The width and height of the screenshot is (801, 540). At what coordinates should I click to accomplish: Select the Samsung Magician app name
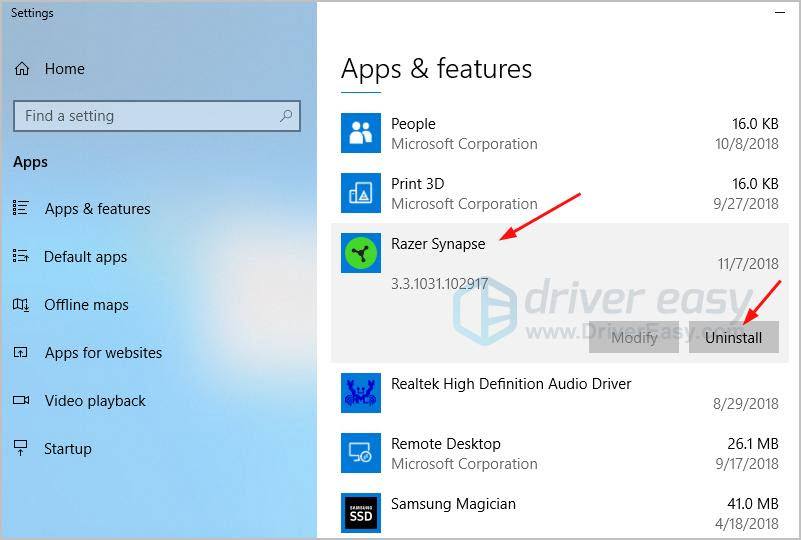pyautogui.click(x=453, y=504)
